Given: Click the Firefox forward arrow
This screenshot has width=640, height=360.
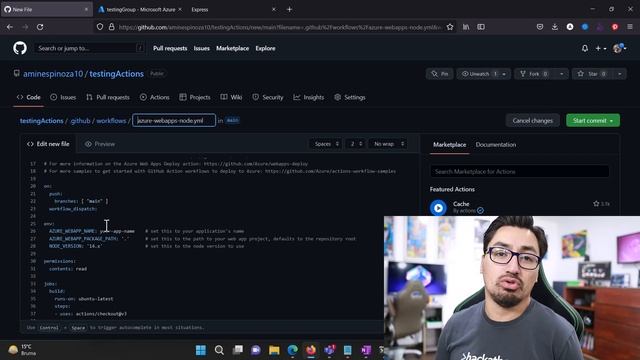Looking at the screenshot, I should click(25, 27).
